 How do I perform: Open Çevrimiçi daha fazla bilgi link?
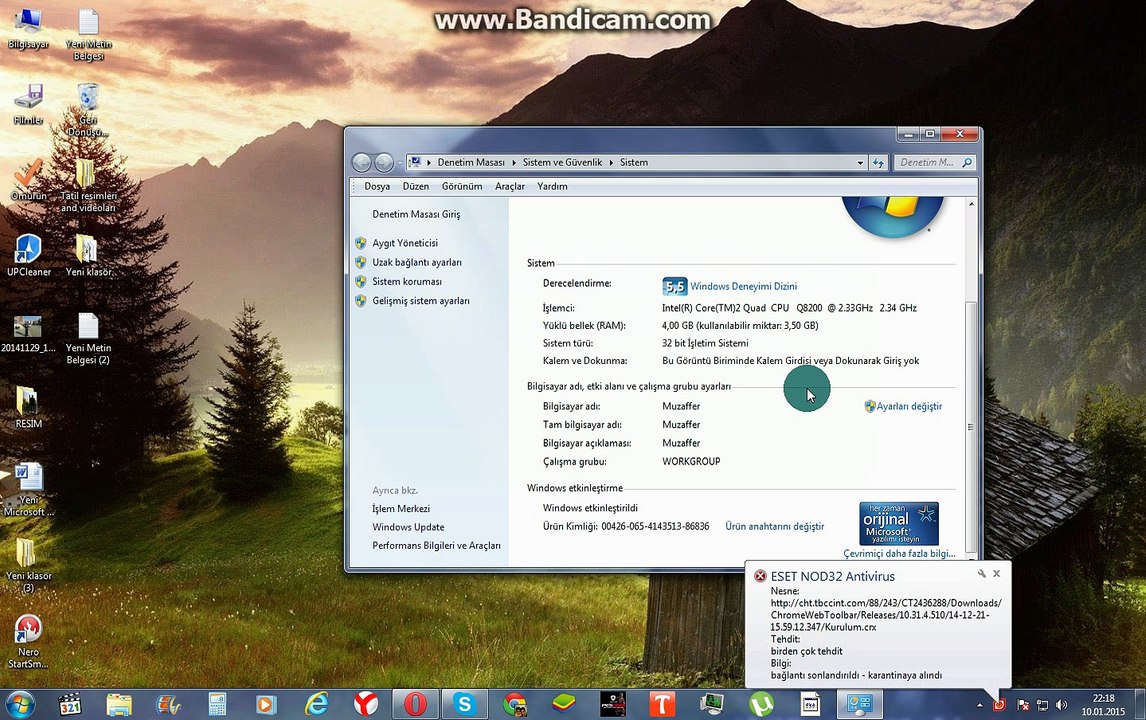tap(900, 553)
